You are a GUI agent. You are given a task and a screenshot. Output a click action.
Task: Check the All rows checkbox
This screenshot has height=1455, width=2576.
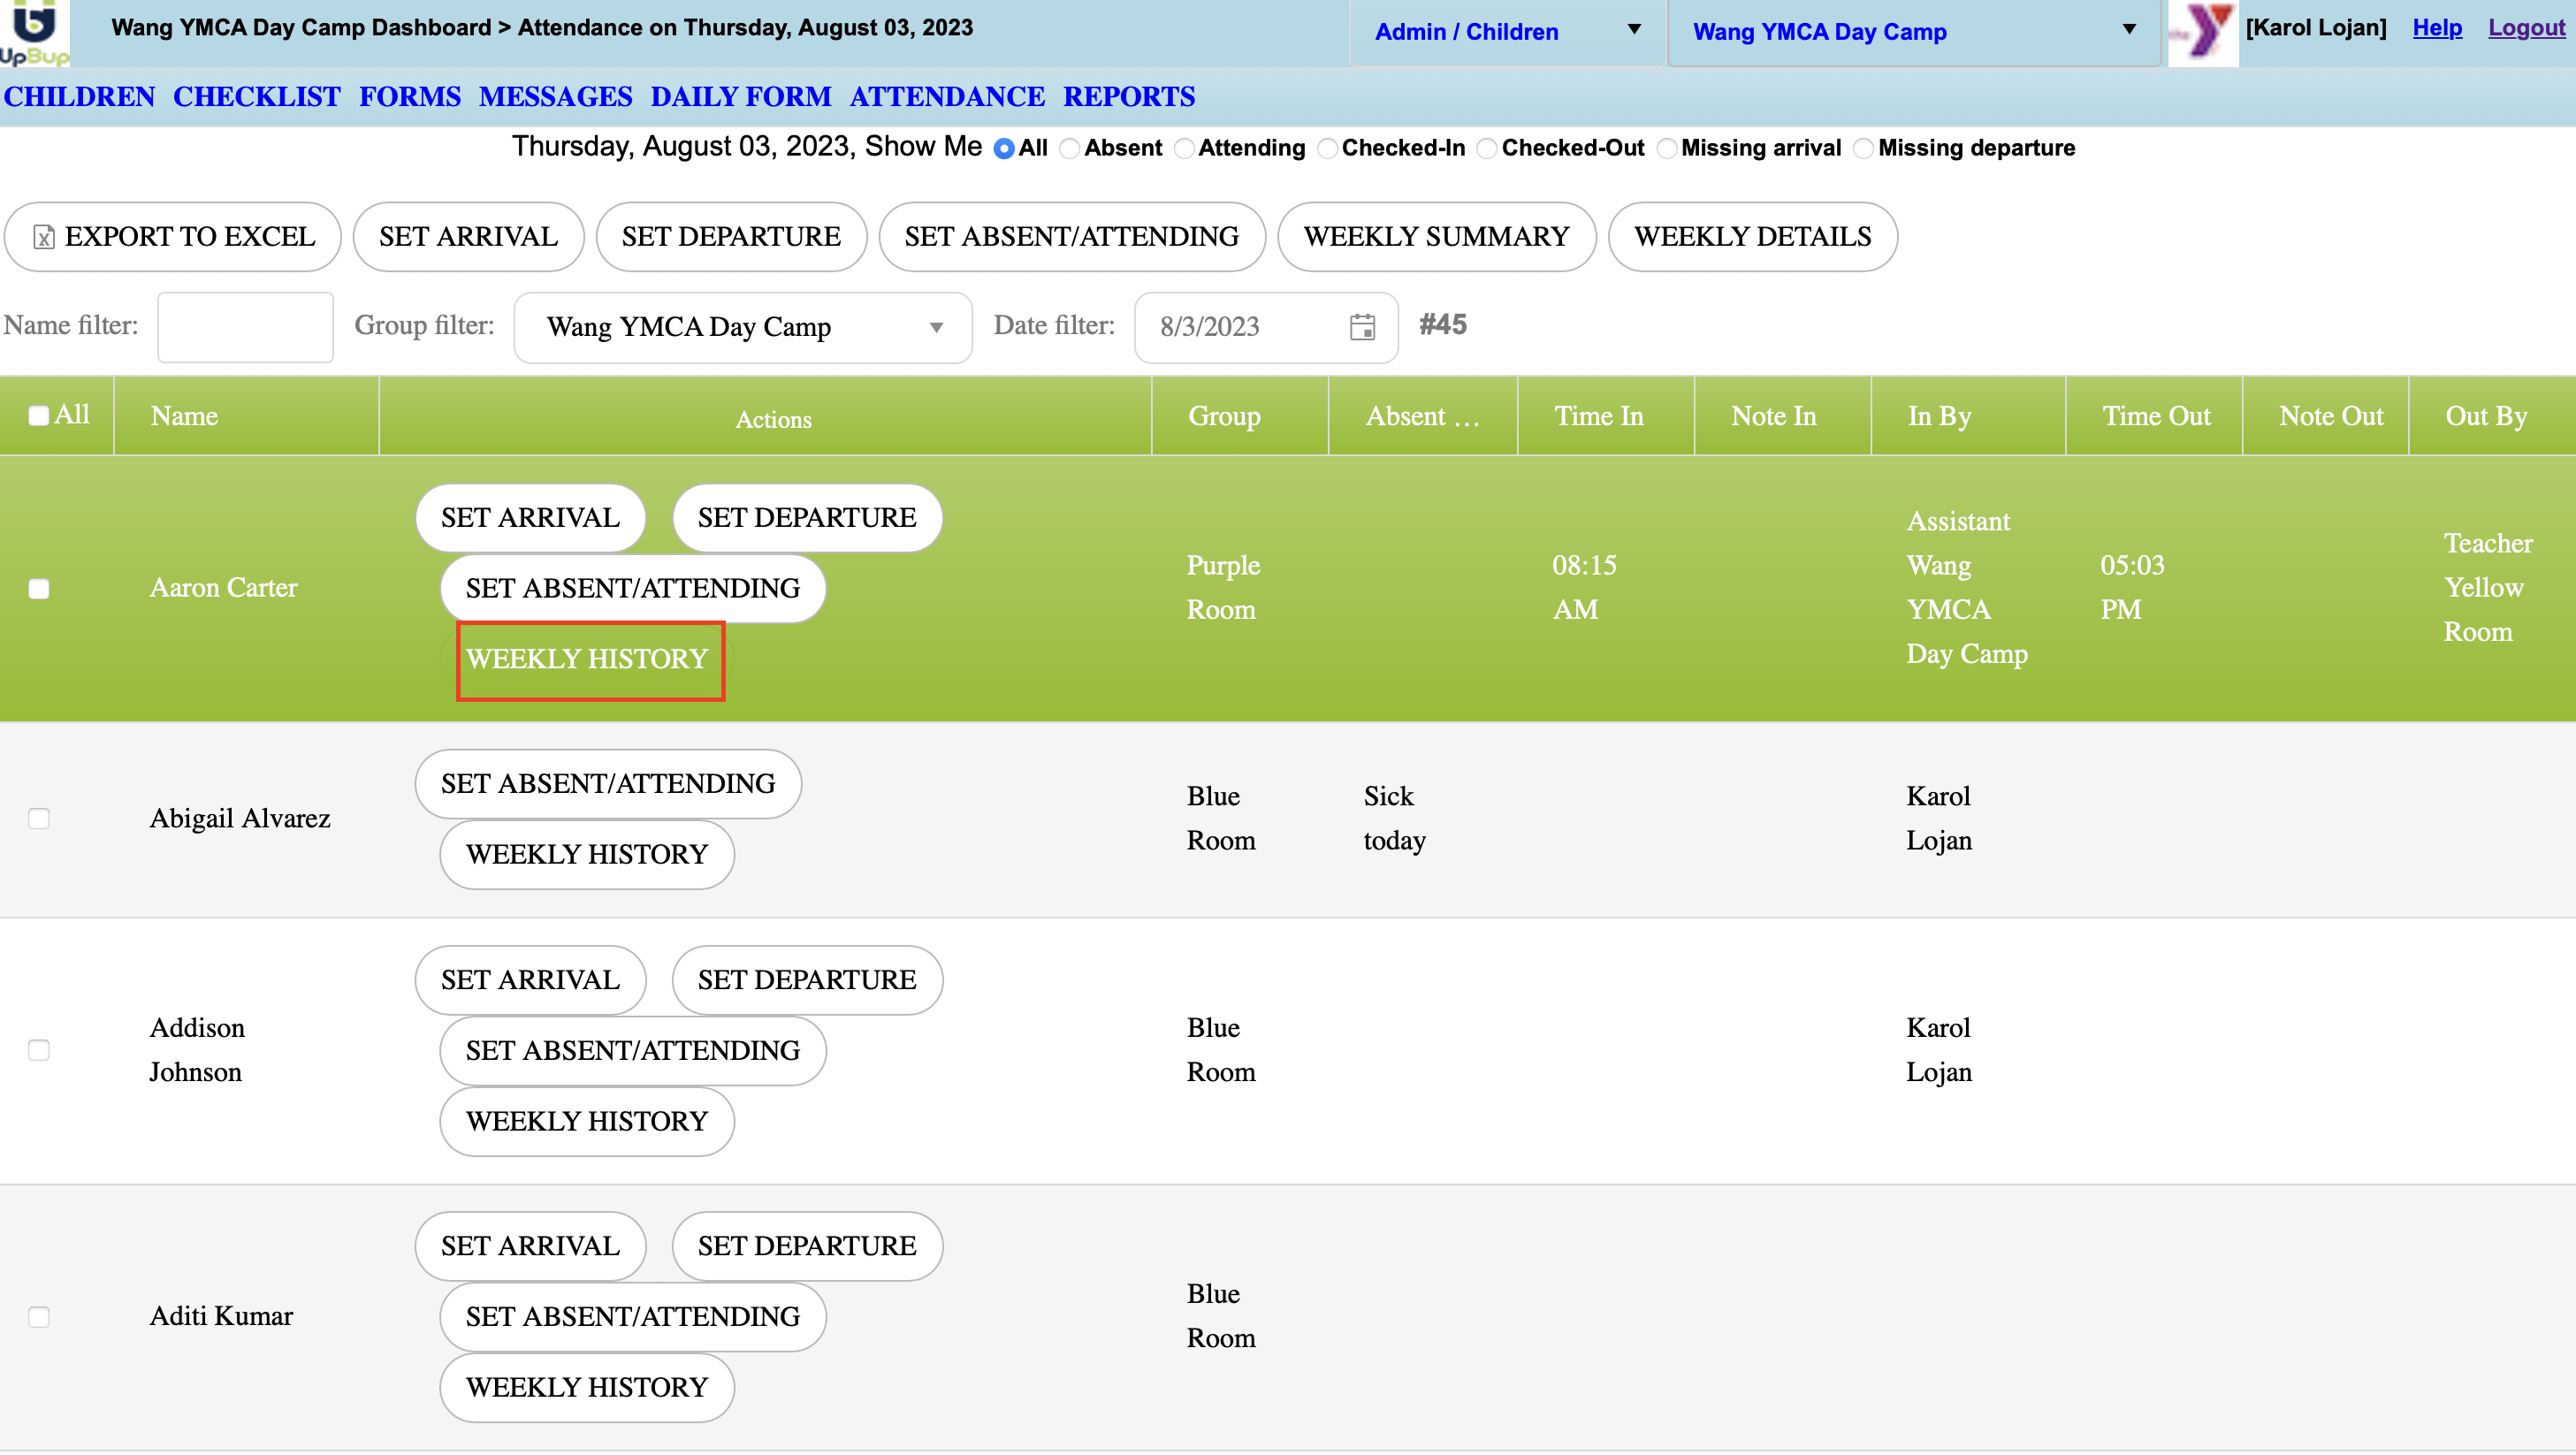coord(39,416)
